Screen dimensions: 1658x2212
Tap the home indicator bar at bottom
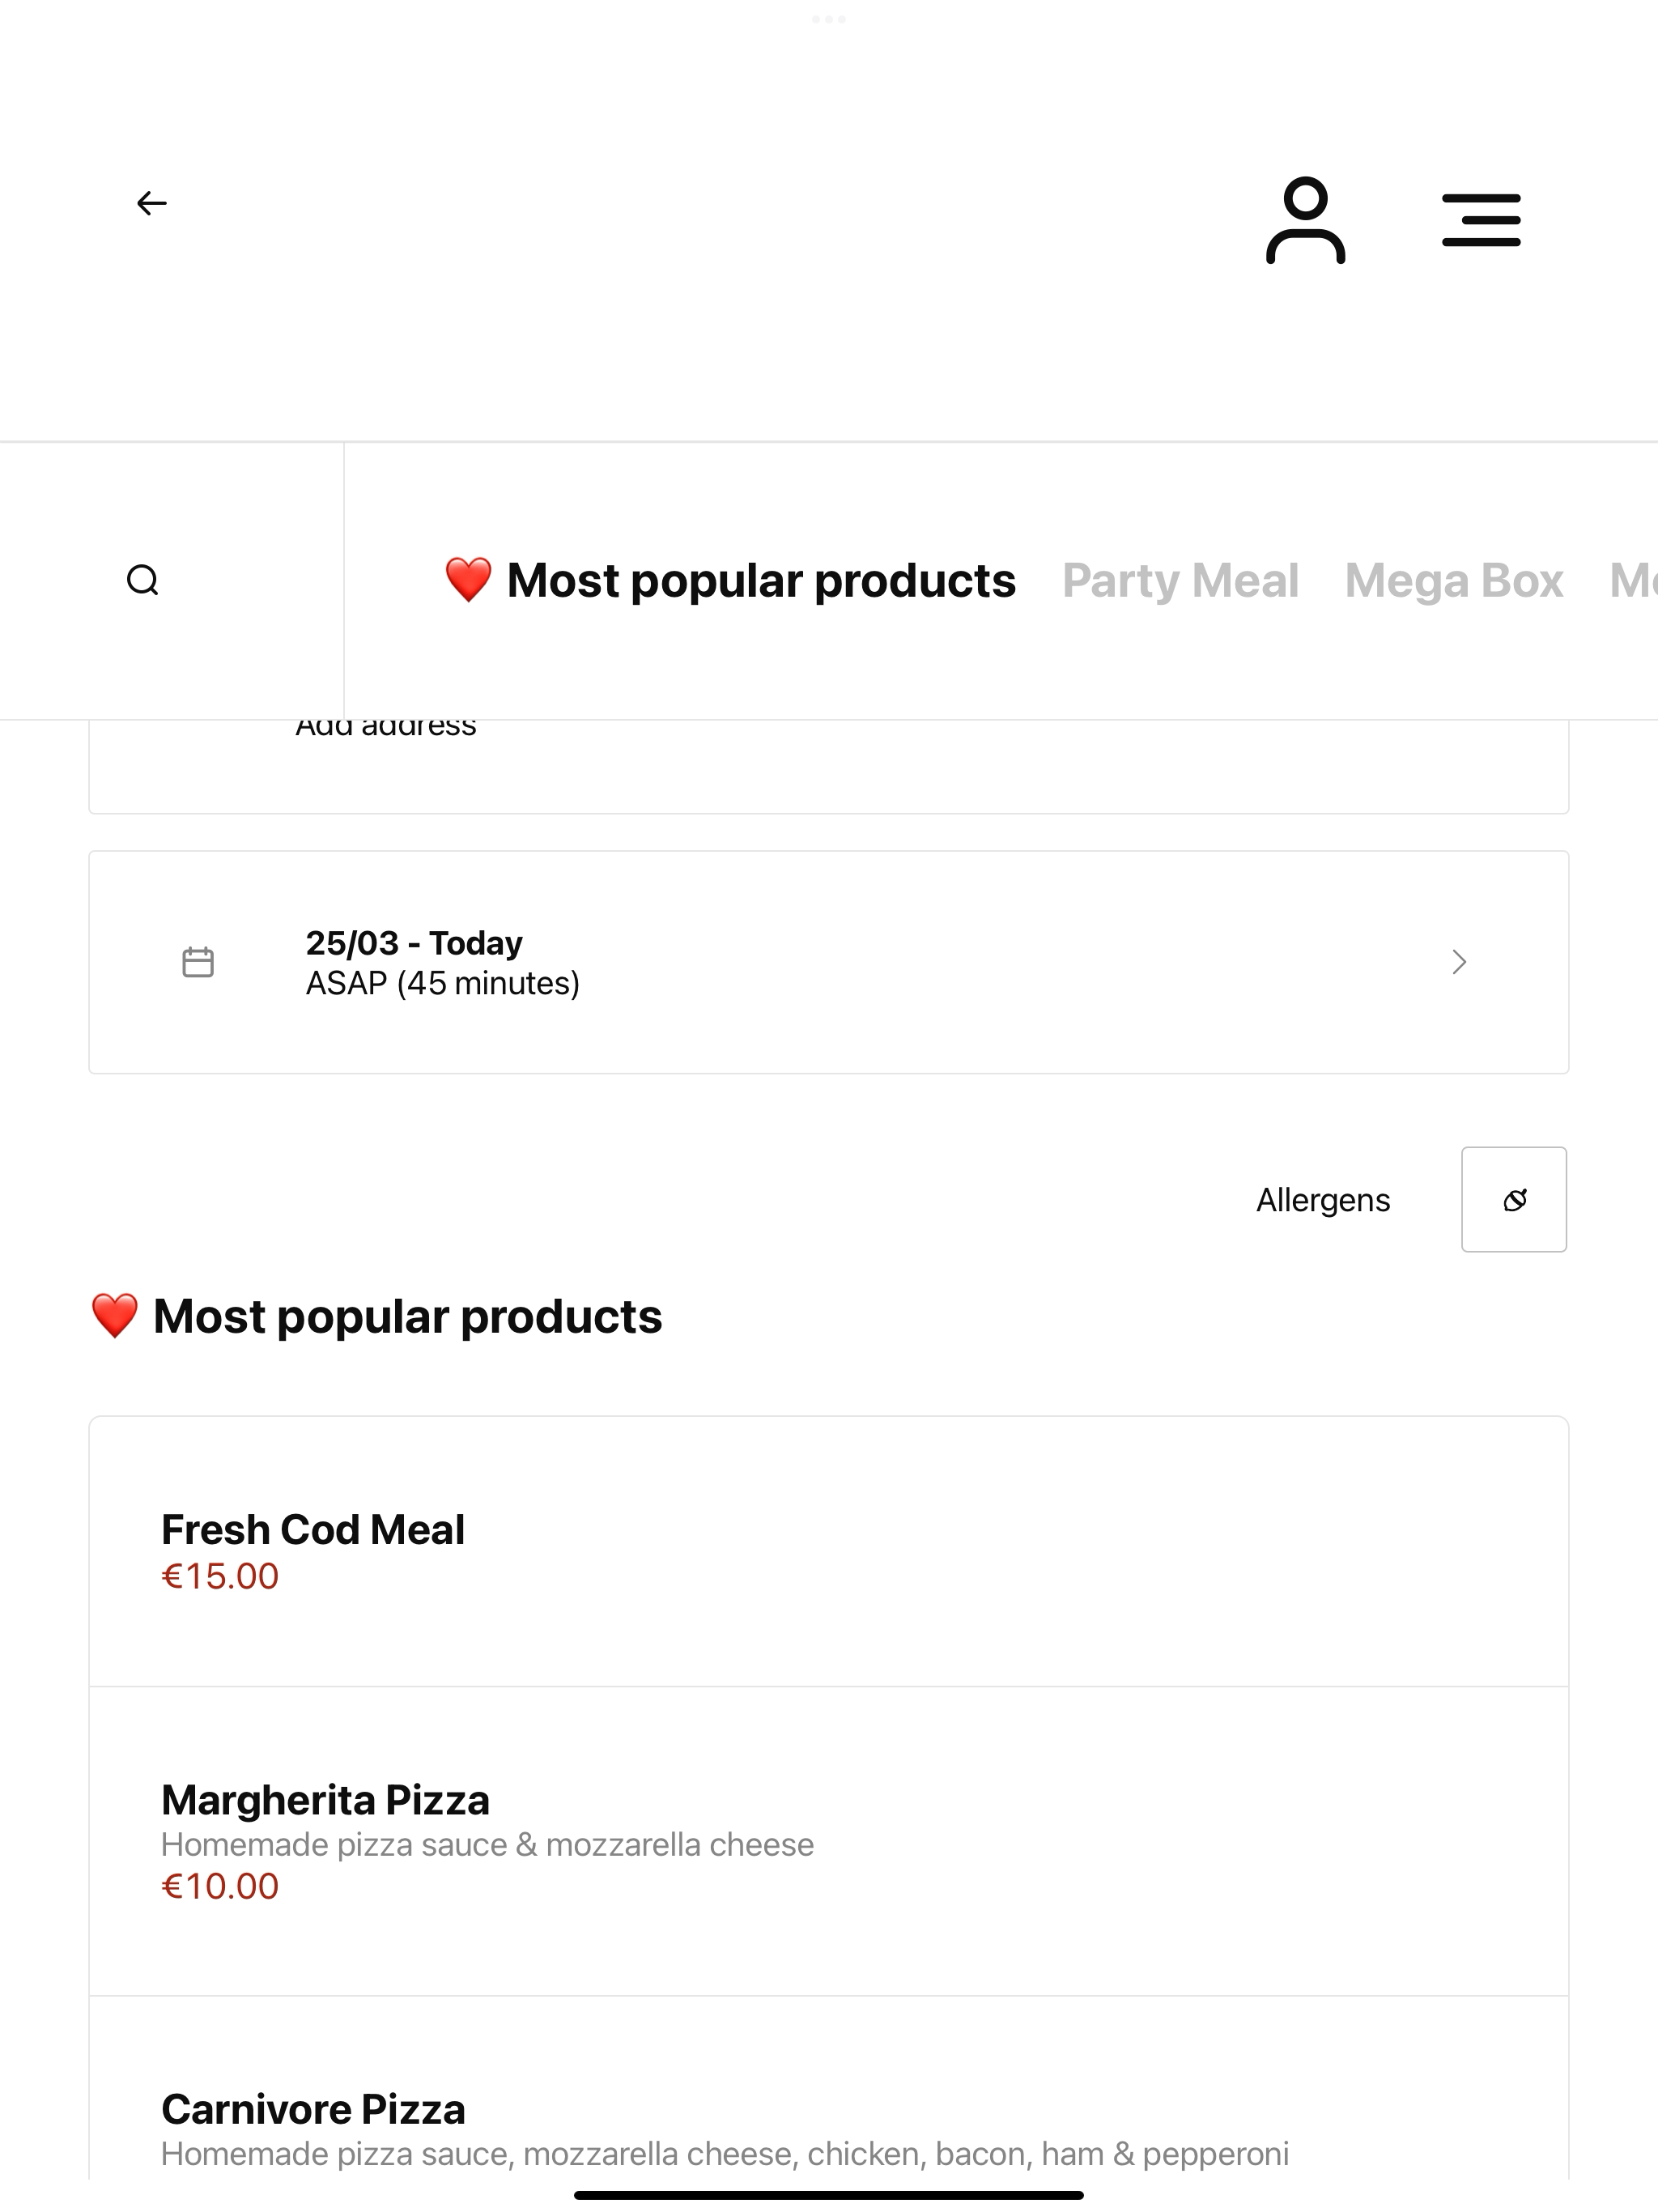point(829,2195)
